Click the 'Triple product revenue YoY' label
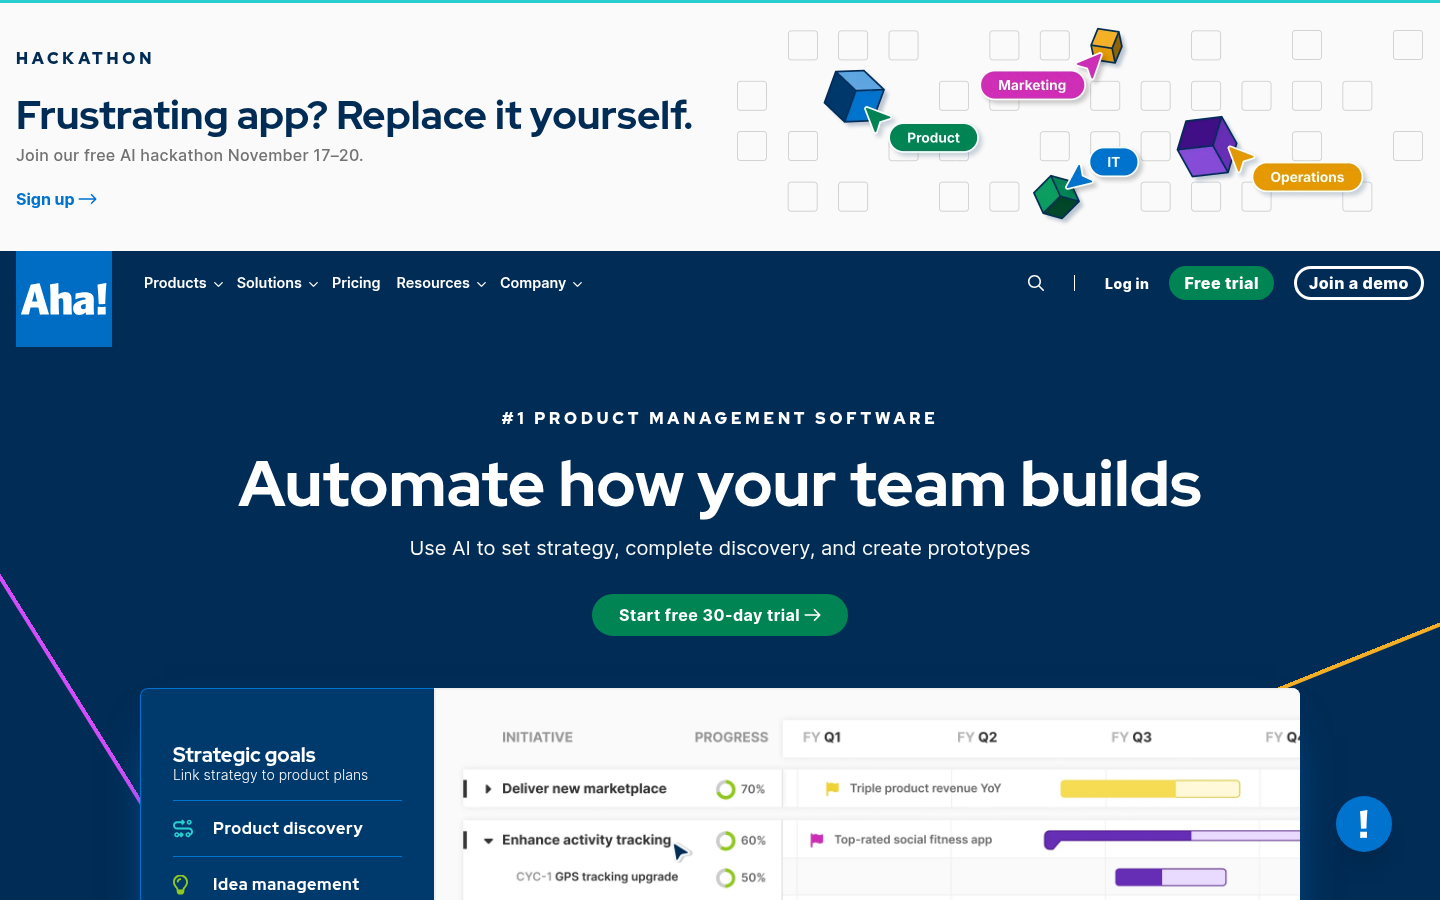Screen dimensions: 1440x900 (925, 788)
